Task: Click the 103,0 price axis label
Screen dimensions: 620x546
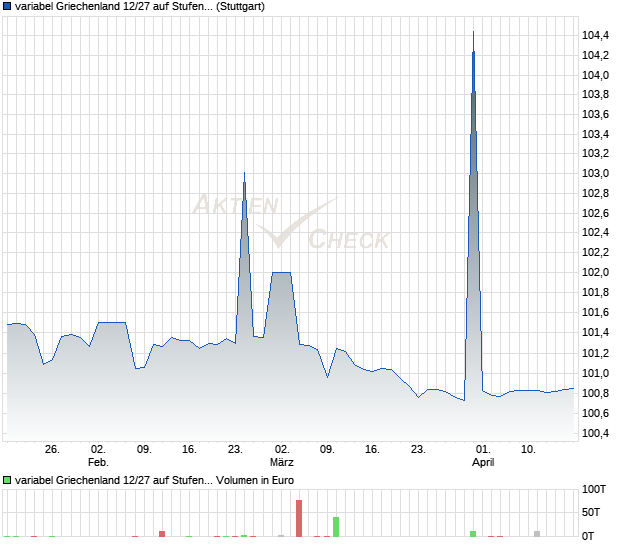Action: point(595,173)
